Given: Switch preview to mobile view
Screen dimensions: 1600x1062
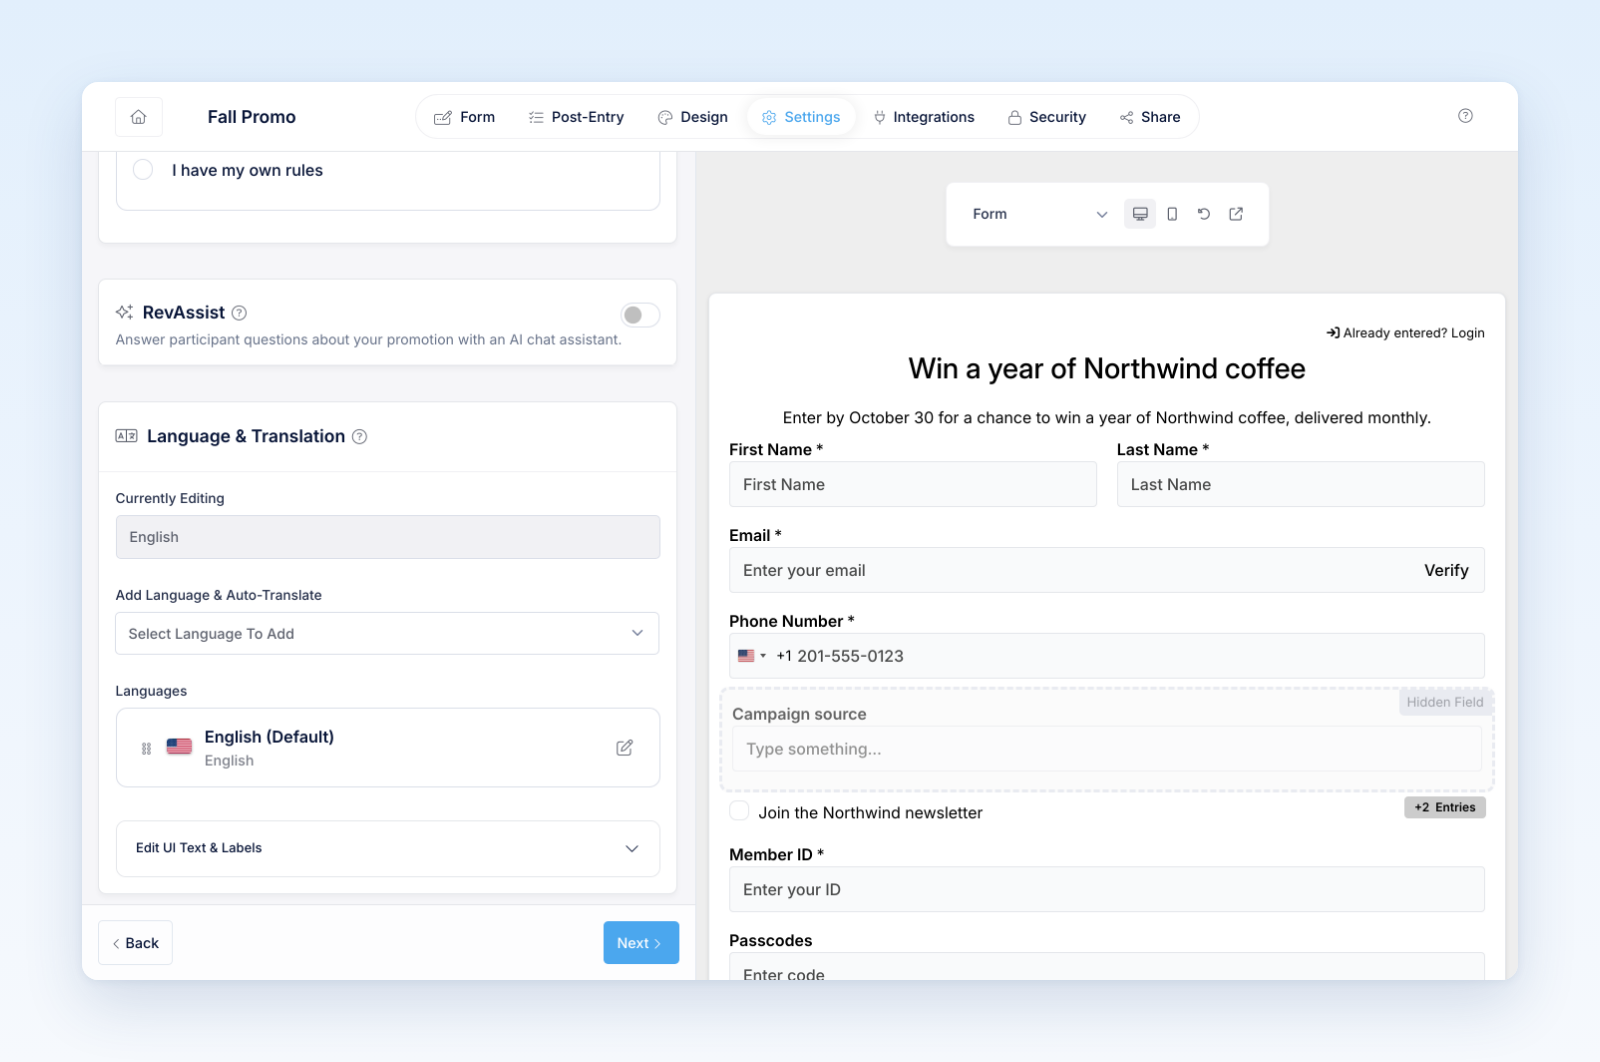Looking at the screenshot, I should point(1172,214).
